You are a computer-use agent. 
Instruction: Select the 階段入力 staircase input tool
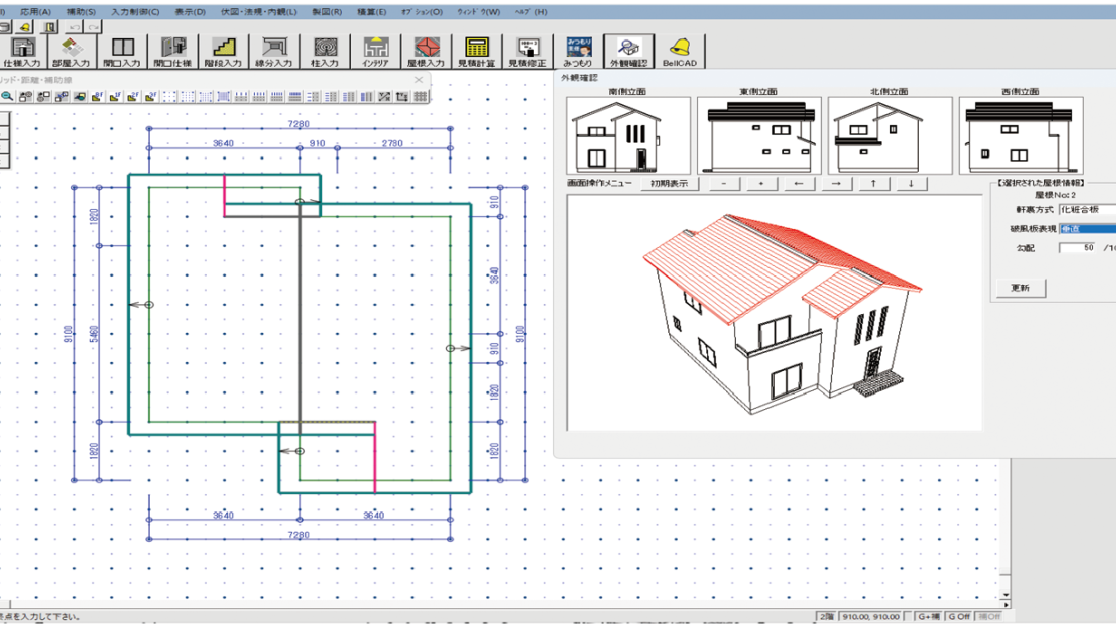click(x=222, y=51)
